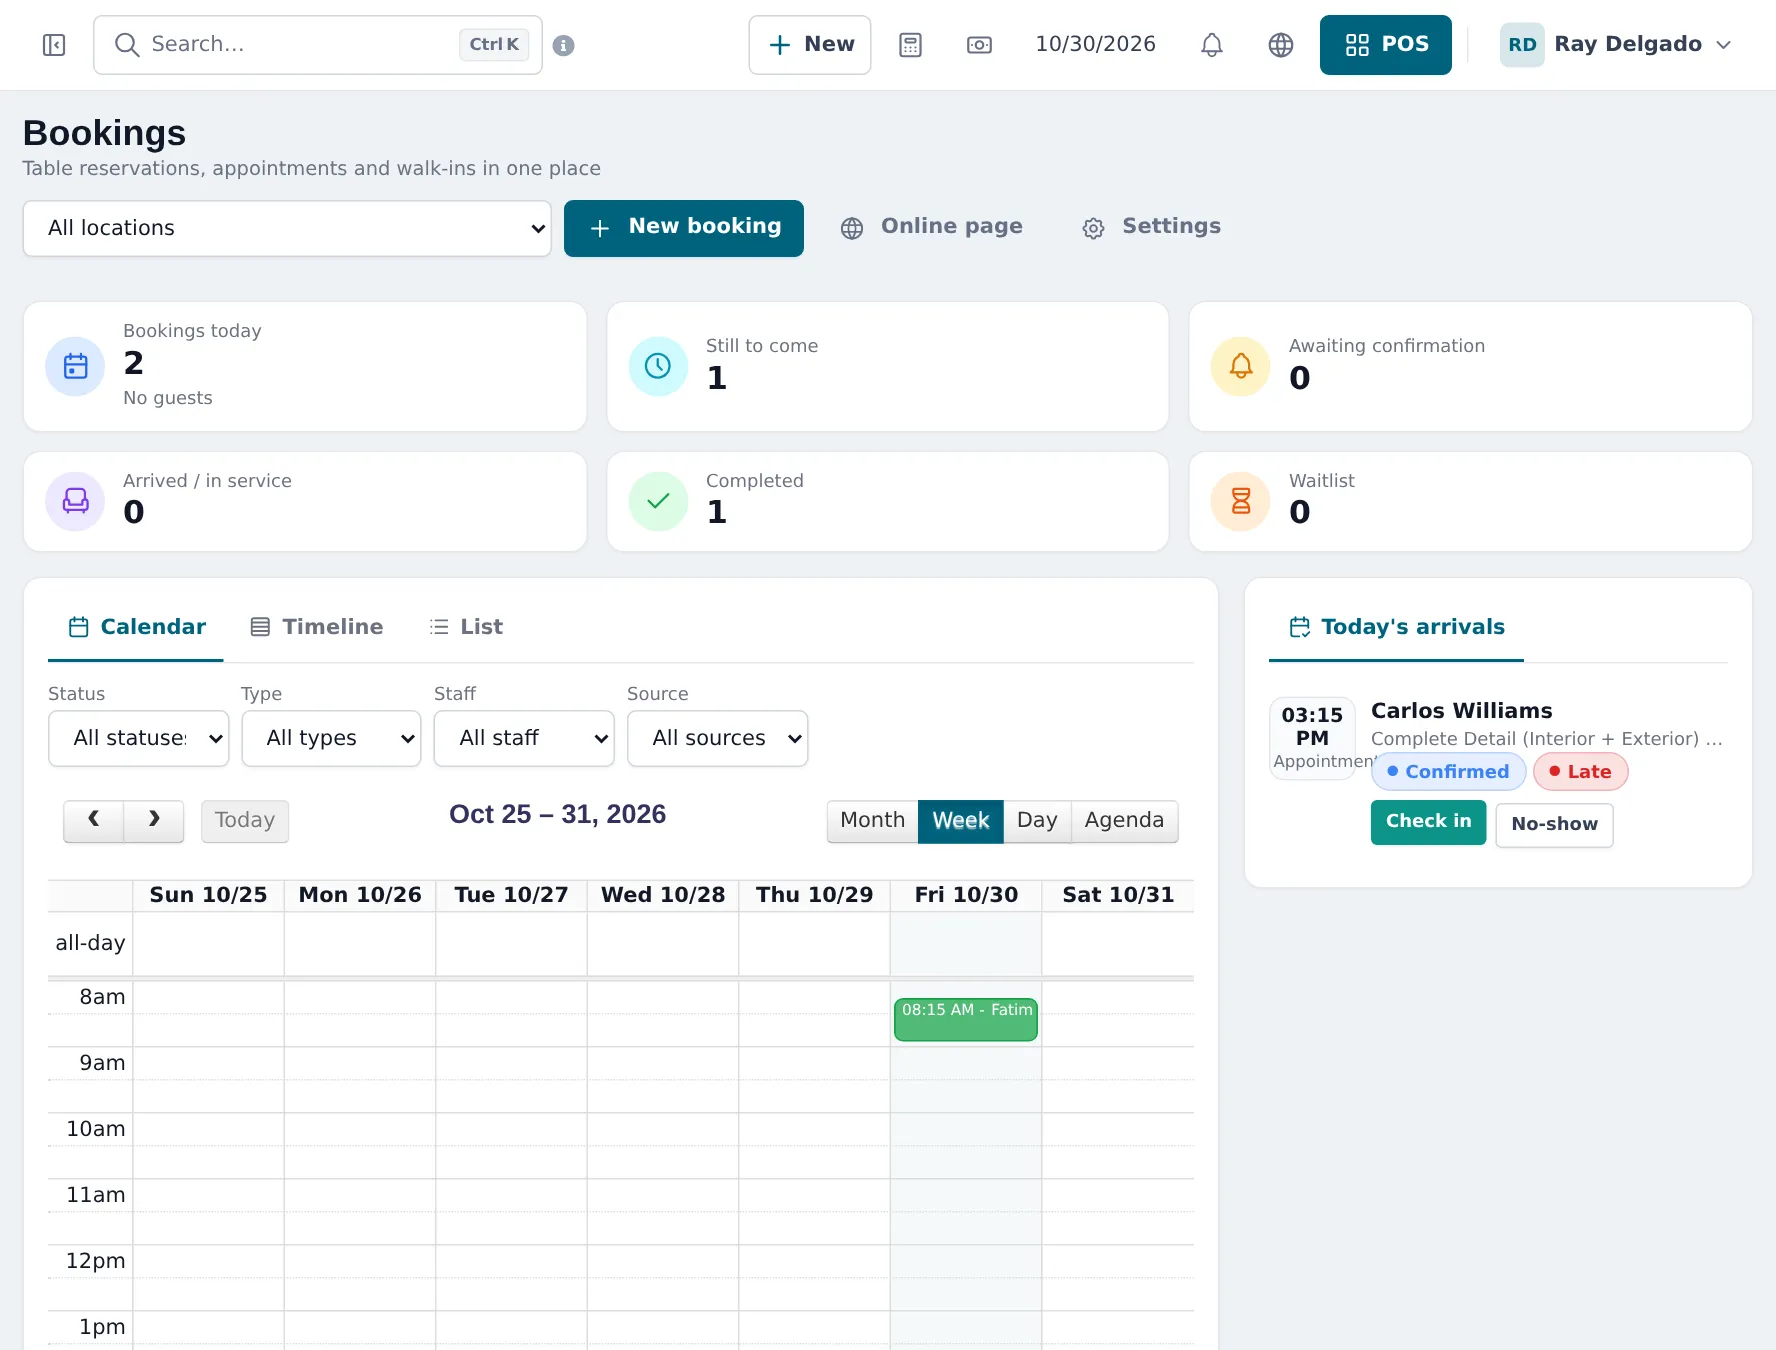Click the Arrived in service armchair icon
This screenshot has height=1350, width=1776.
[x=75, y=501]
